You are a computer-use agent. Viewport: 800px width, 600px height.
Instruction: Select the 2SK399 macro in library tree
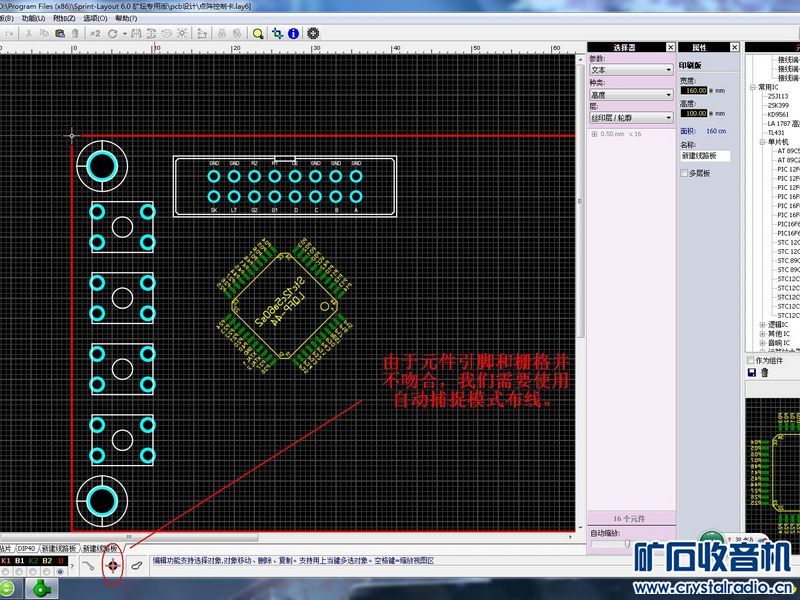tap(778, 105)
